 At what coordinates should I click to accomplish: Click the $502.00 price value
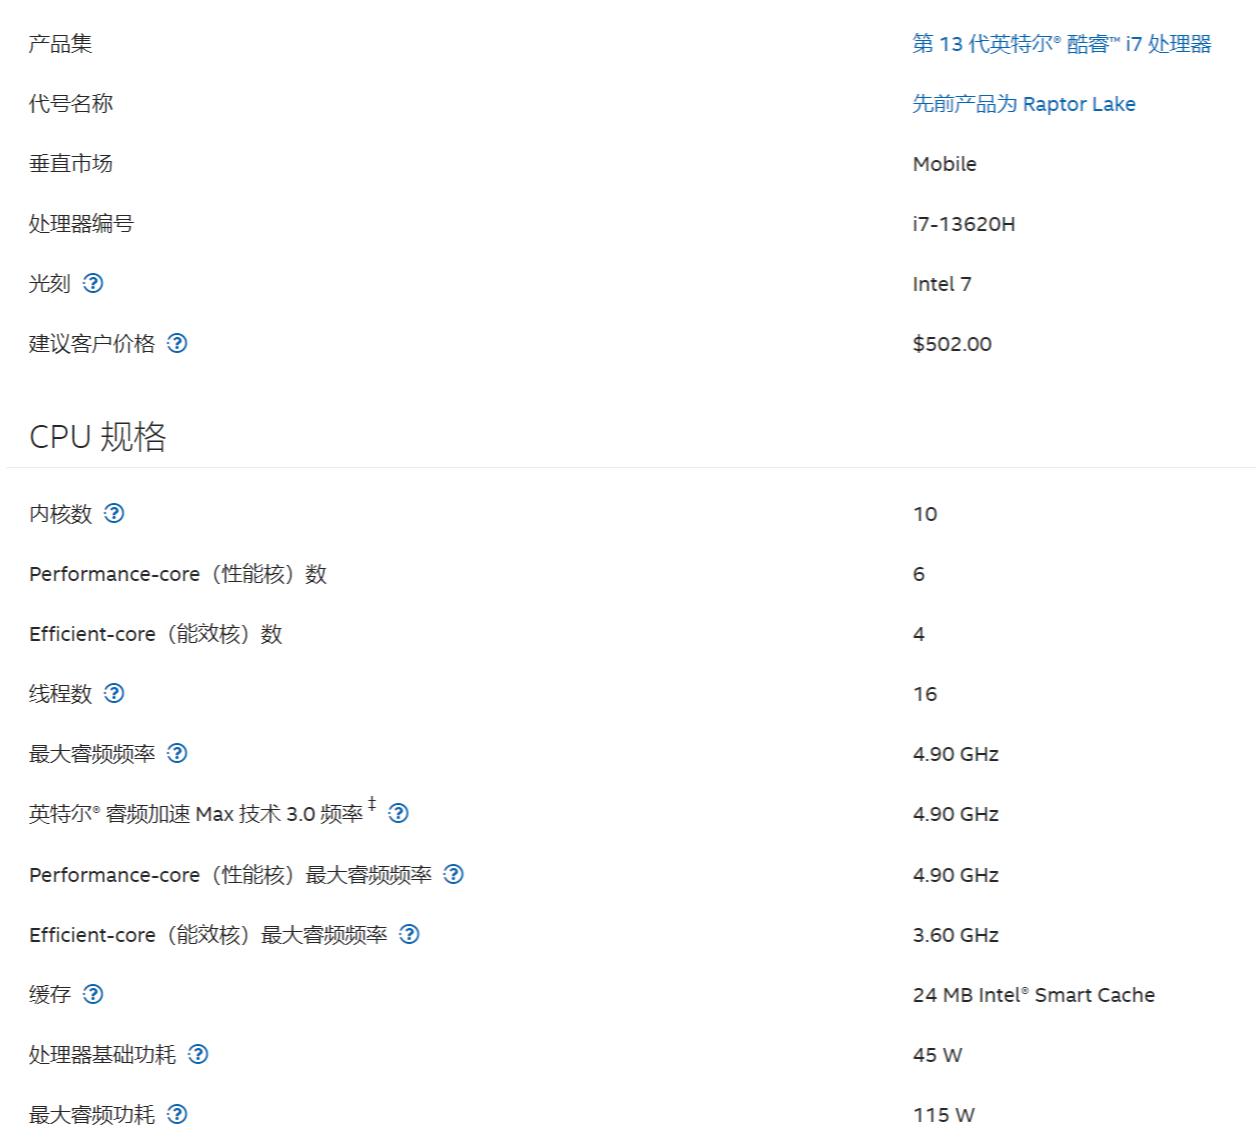tap(952, 344)
